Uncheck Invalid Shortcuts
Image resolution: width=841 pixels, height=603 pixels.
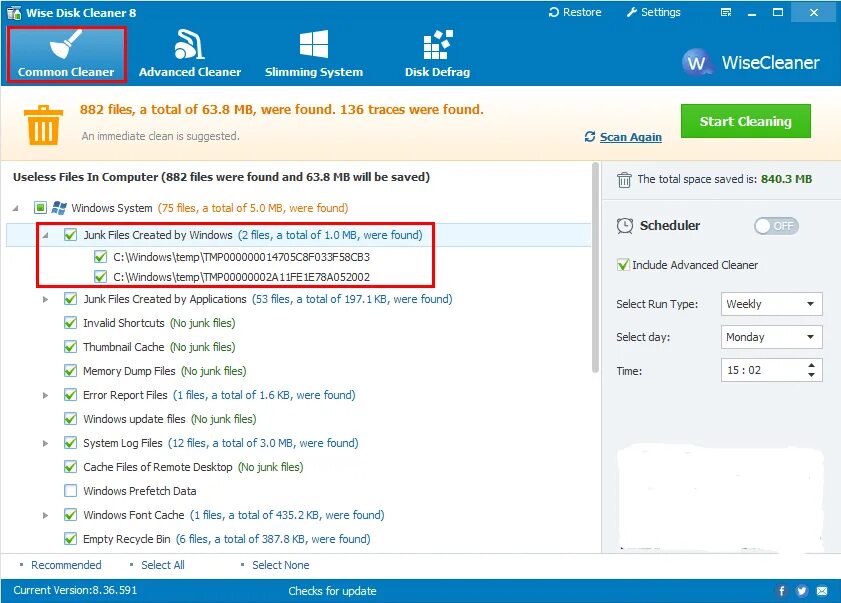pos(70,323)
